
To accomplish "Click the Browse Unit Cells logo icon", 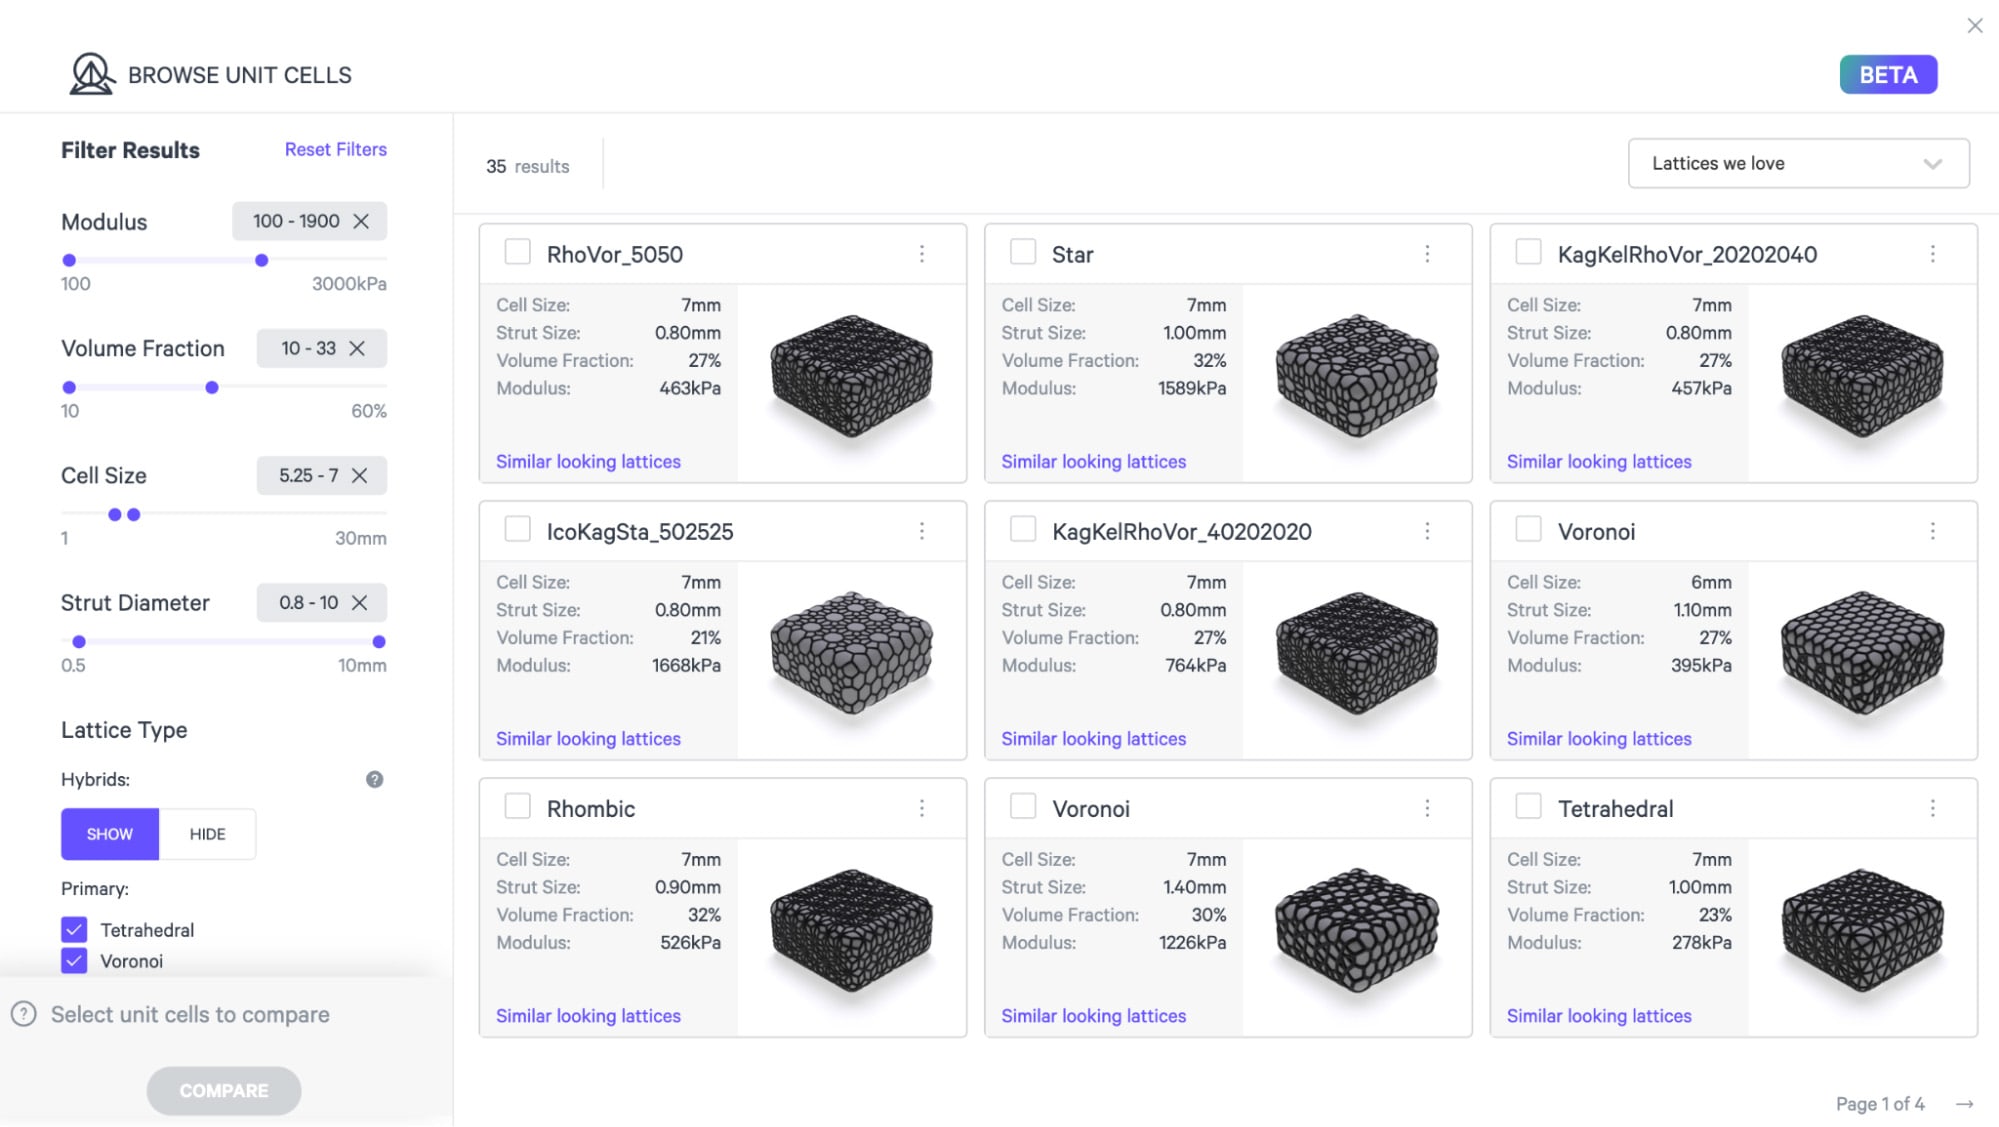I will 91,74.
